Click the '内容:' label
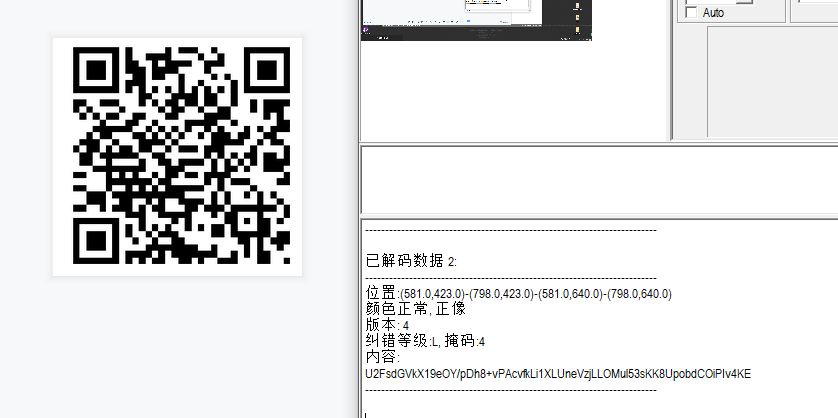This screenshot has width=838, height=418. coord(383,357)
